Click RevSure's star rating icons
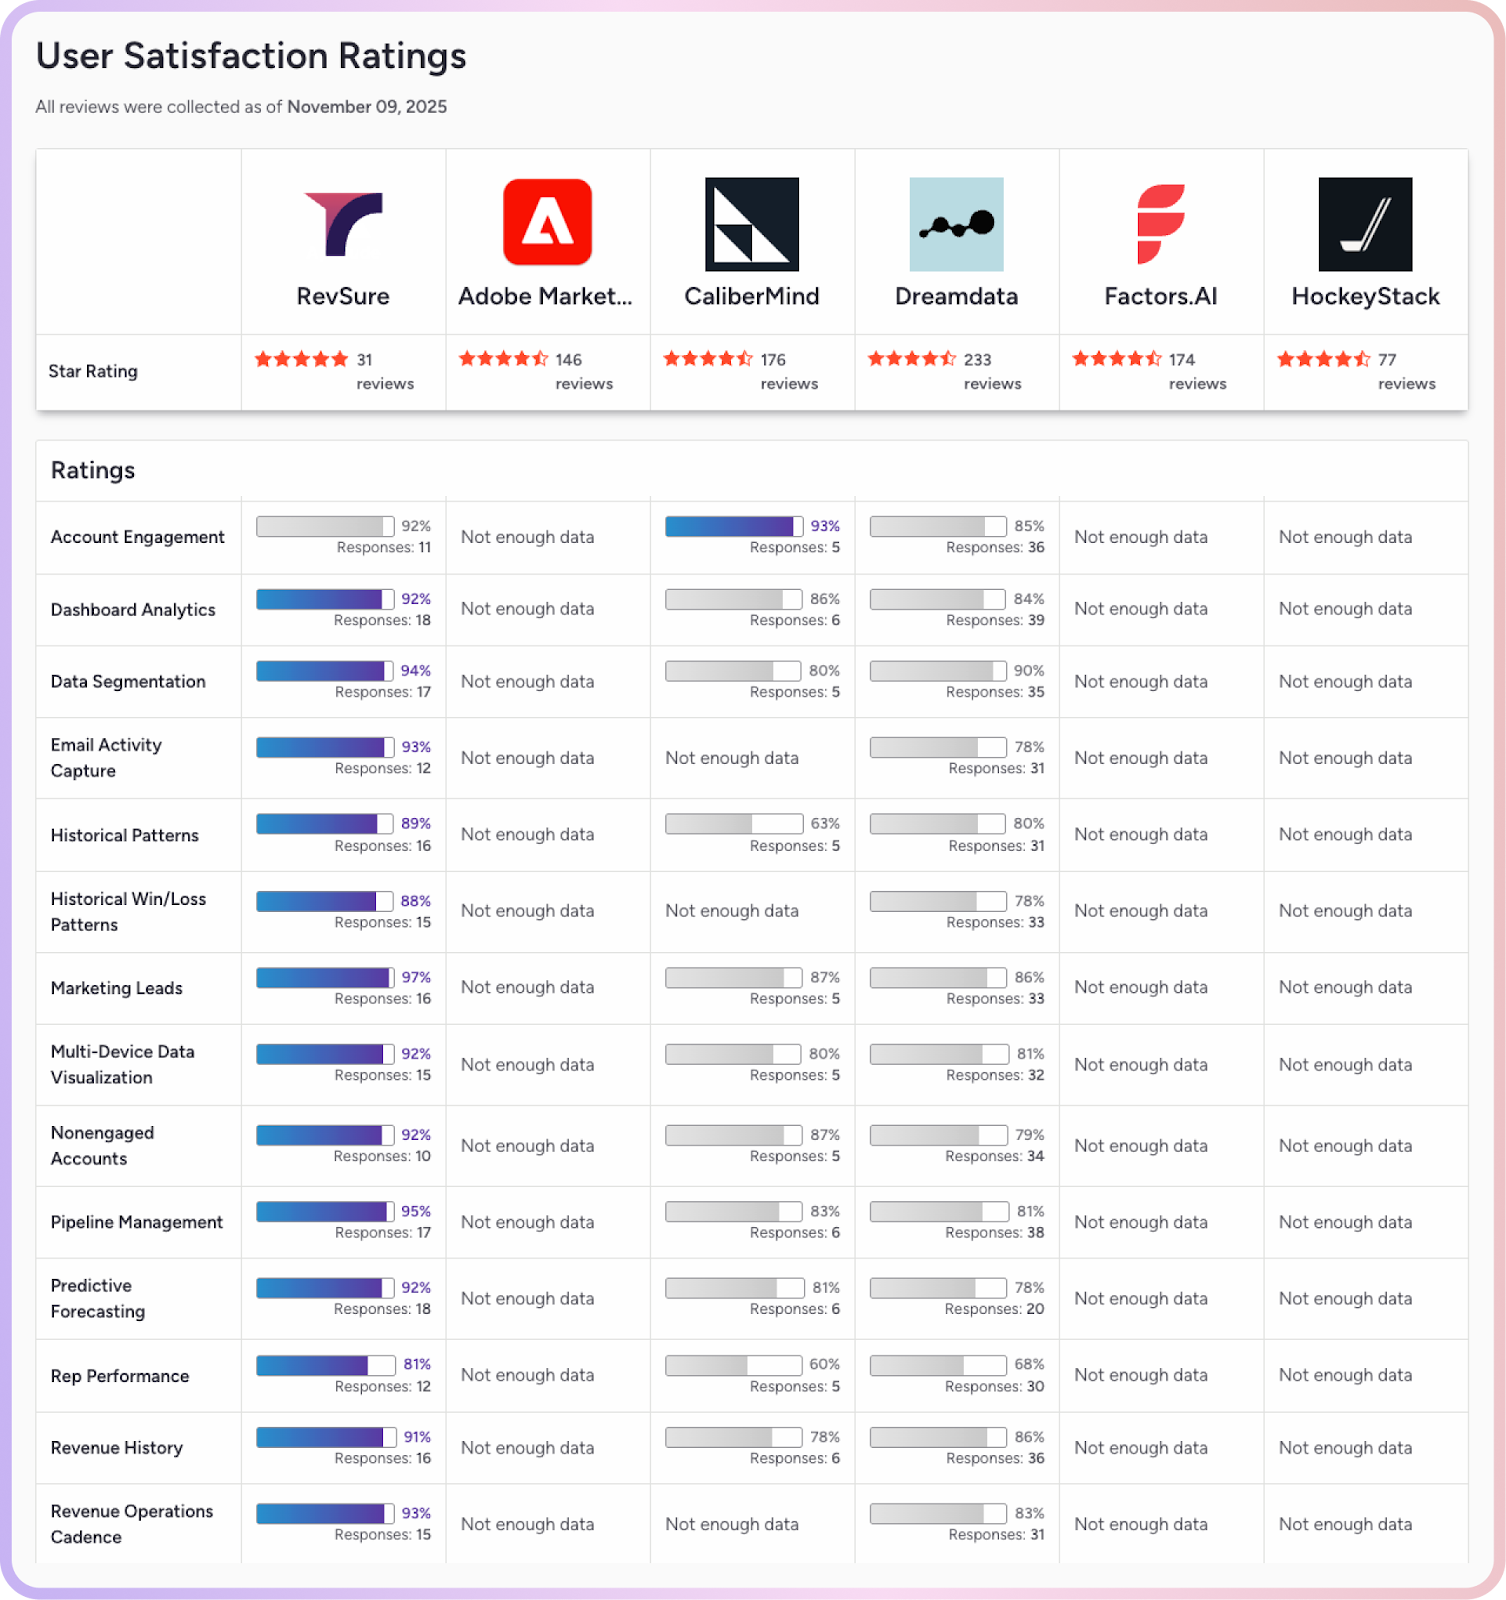The image size is (1506, 1600). click(301, 359)
